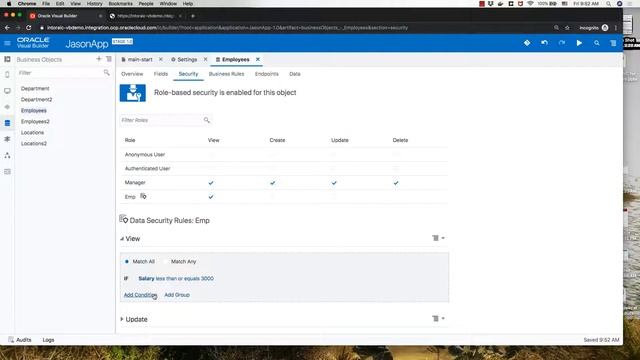Open the Update section options dropdown
640x360 pixels.
click(438, 318)
